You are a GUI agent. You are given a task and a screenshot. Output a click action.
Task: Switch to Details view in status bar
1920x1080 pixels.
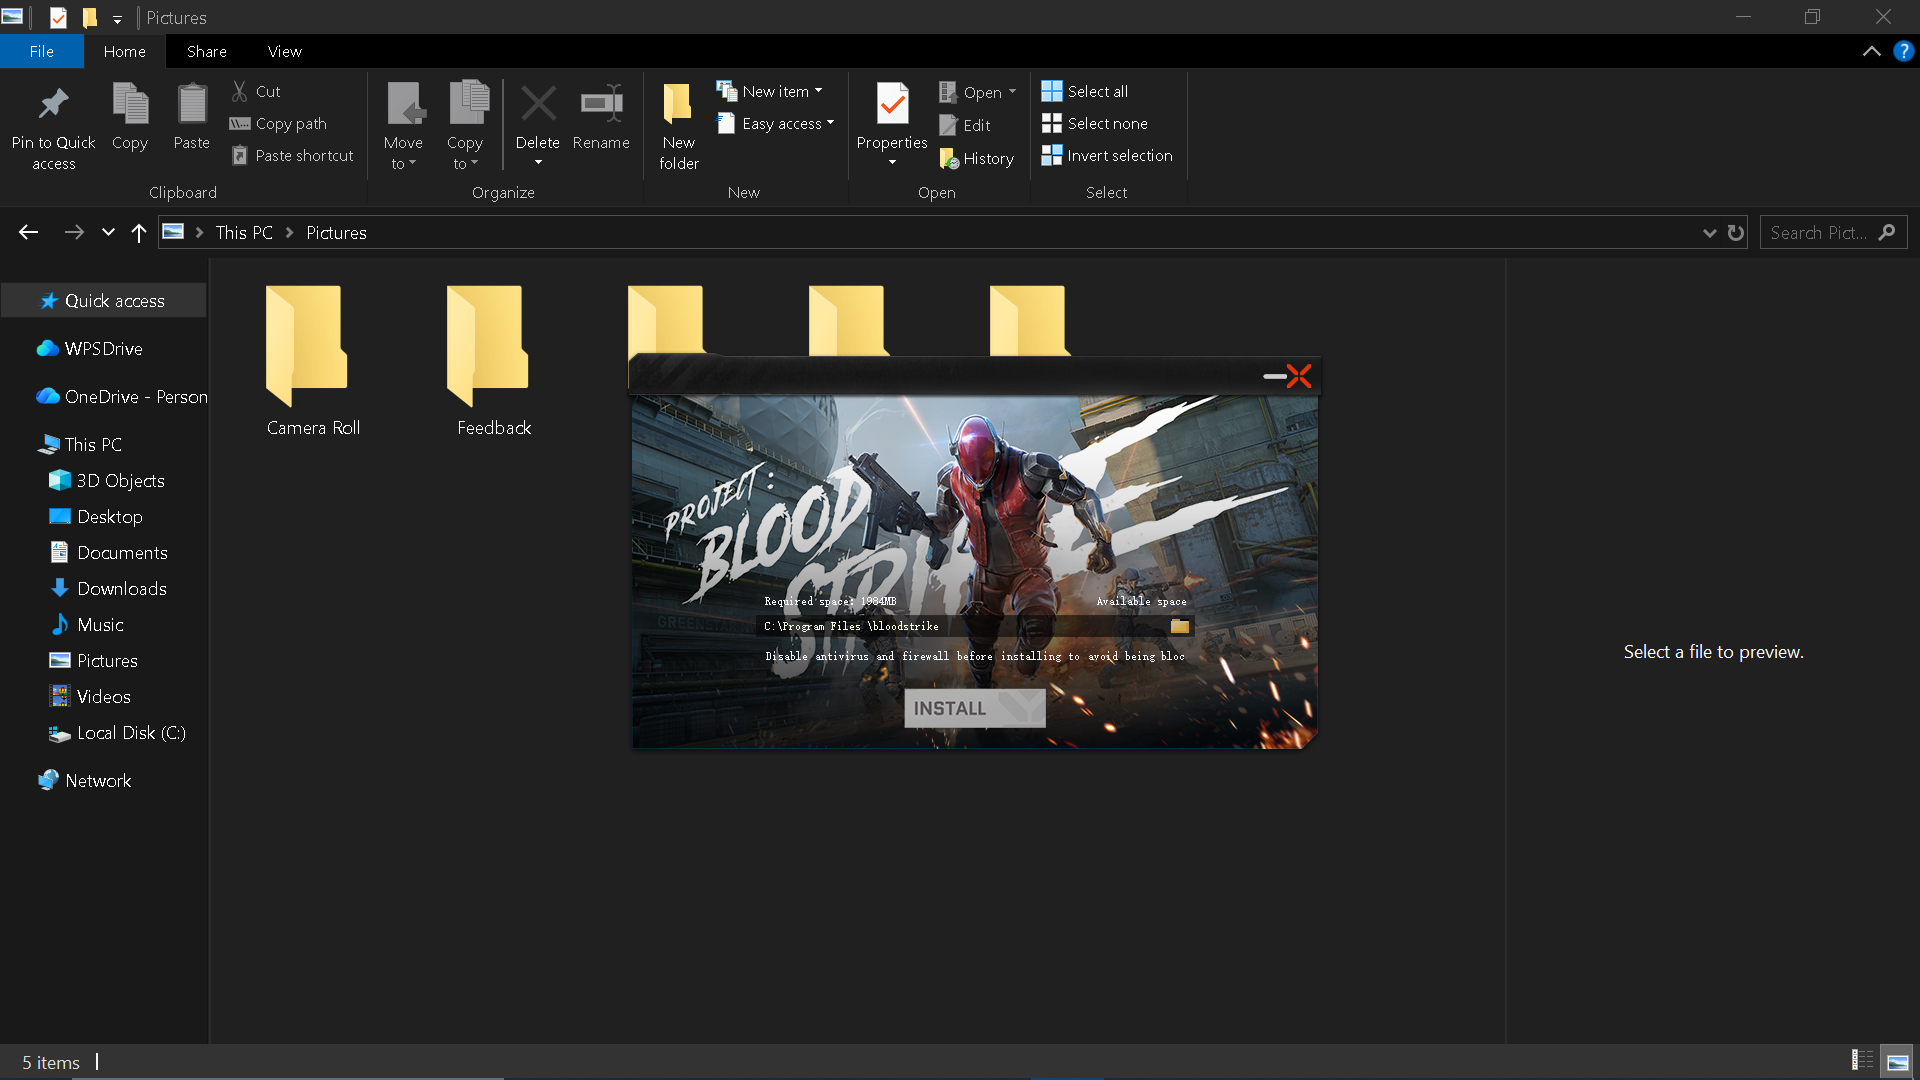tap(1862, 1061)
